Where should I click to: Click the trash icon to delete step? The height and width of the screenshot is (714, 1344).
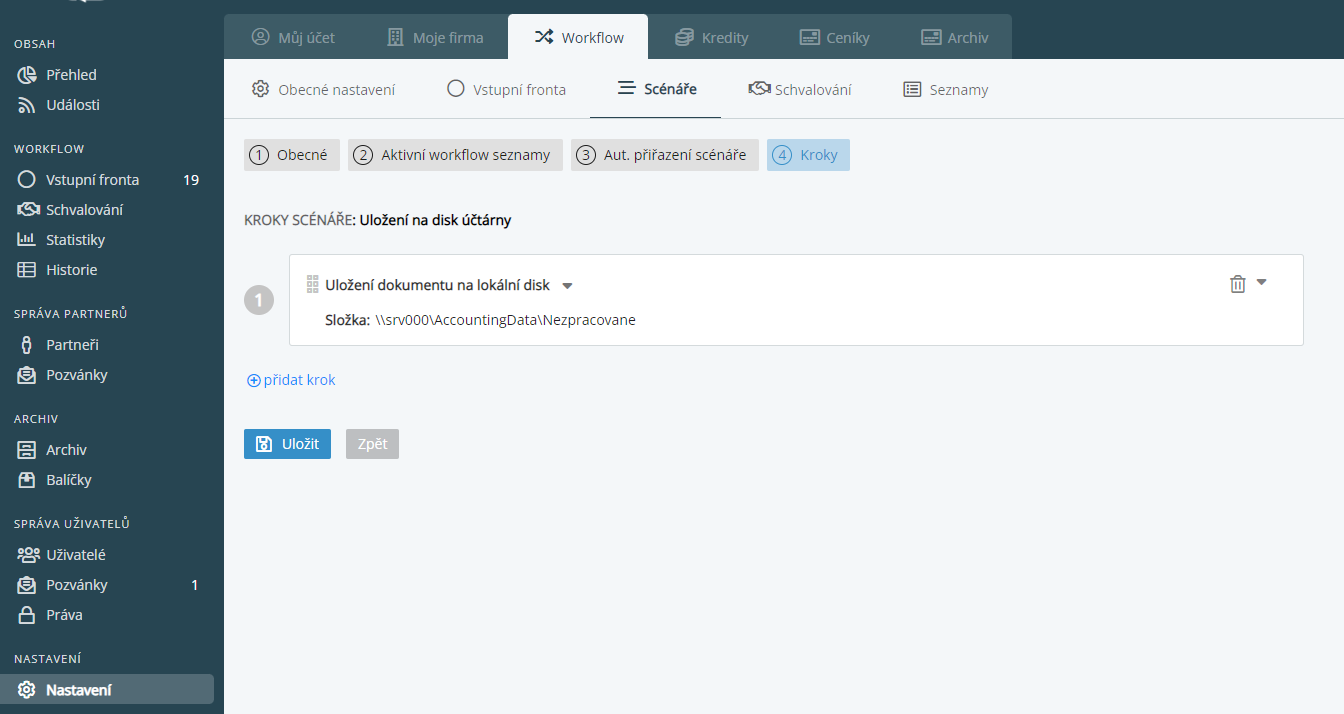(1237, 284)
